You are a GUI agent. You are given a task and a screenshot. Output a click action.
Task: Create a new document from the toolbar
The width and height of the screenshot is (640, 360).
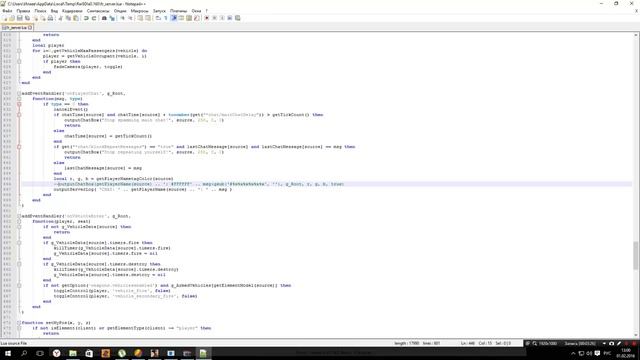4,18
